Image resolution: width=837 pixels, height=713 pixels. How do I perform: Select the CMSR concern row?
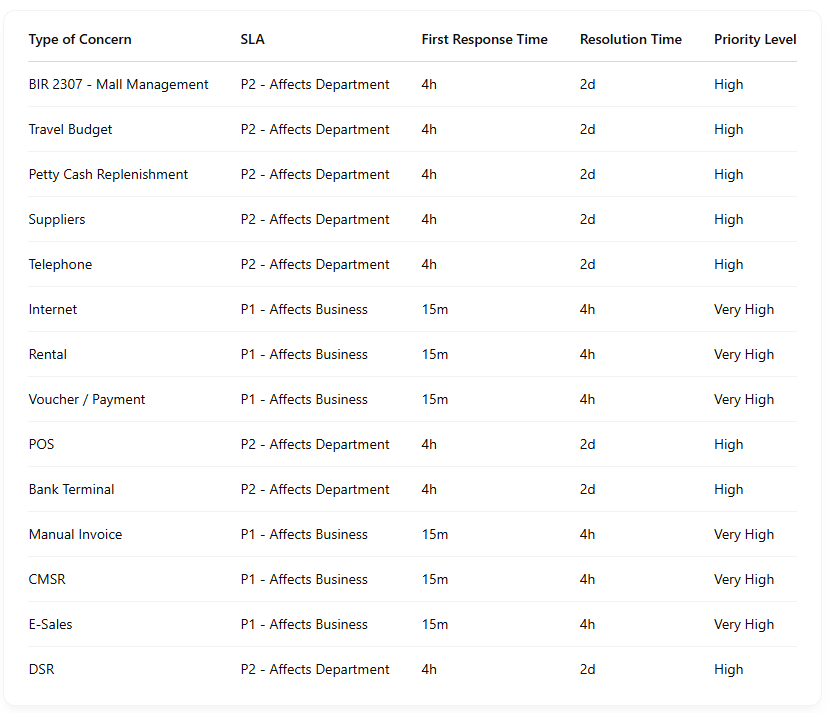(47, 580)
